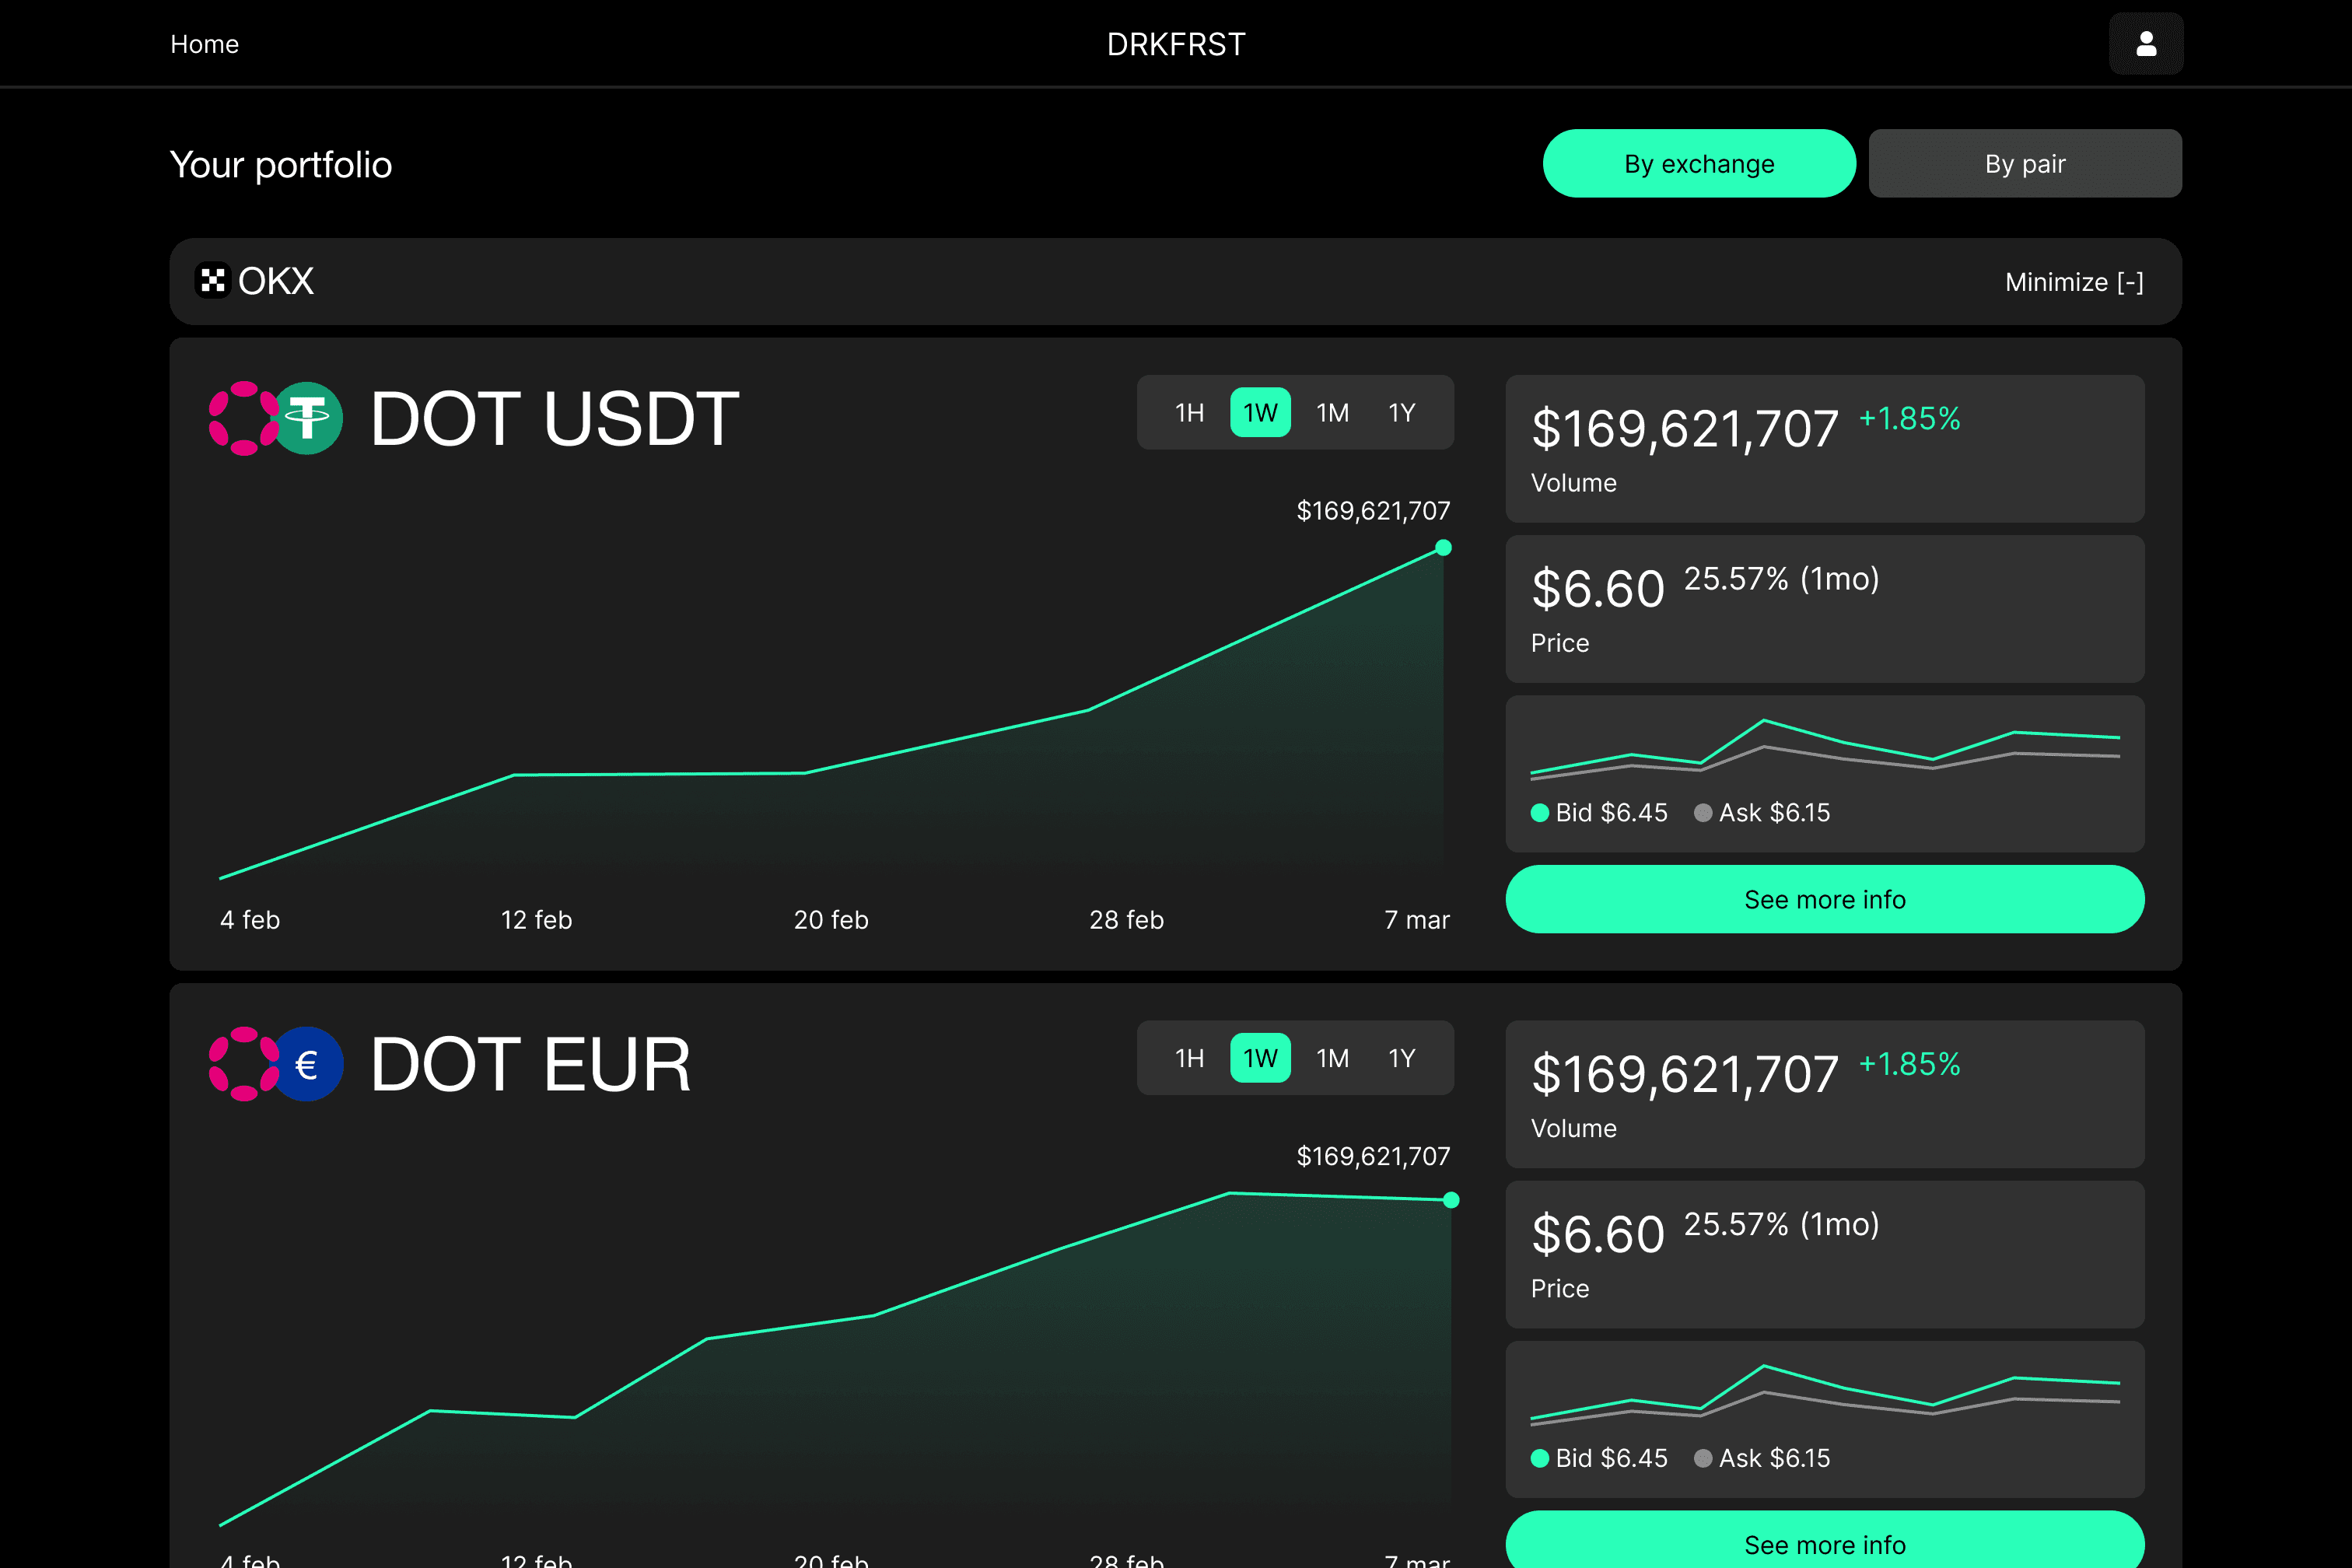This screenshot has height=1568, width=2352.
Task: Select 1Y range for DOT USDT
Action: point(1401,412)
